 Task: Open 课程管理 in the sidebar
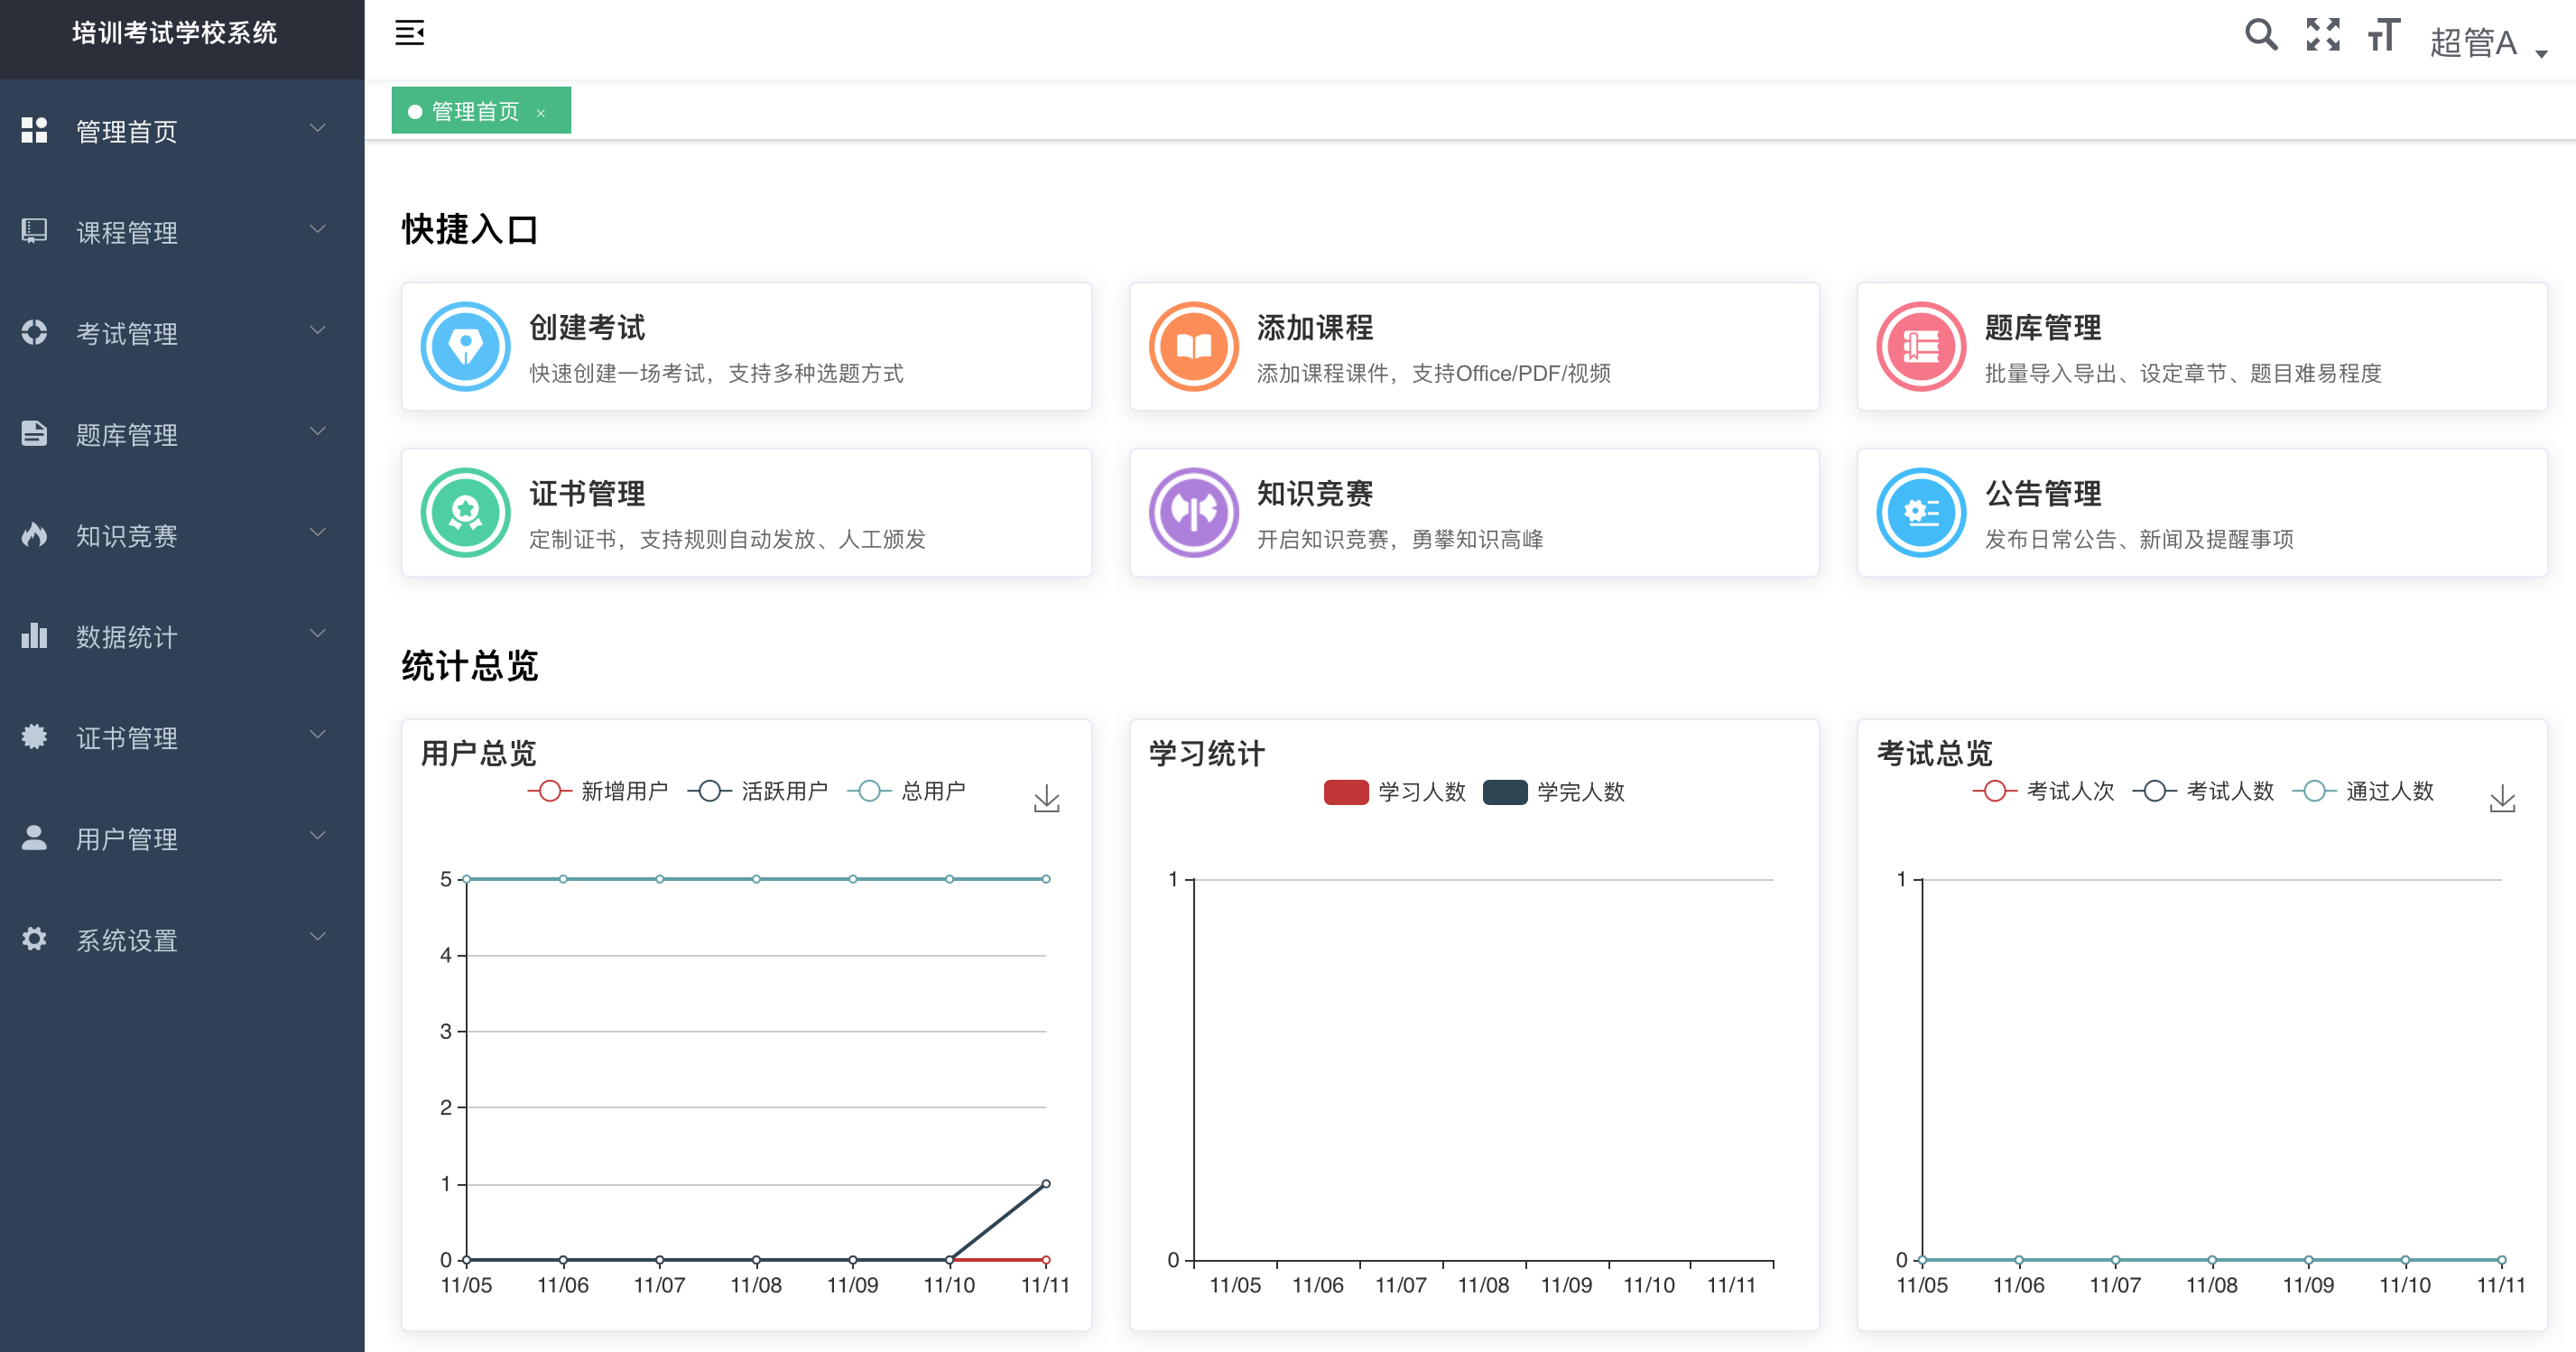(182, 232)
